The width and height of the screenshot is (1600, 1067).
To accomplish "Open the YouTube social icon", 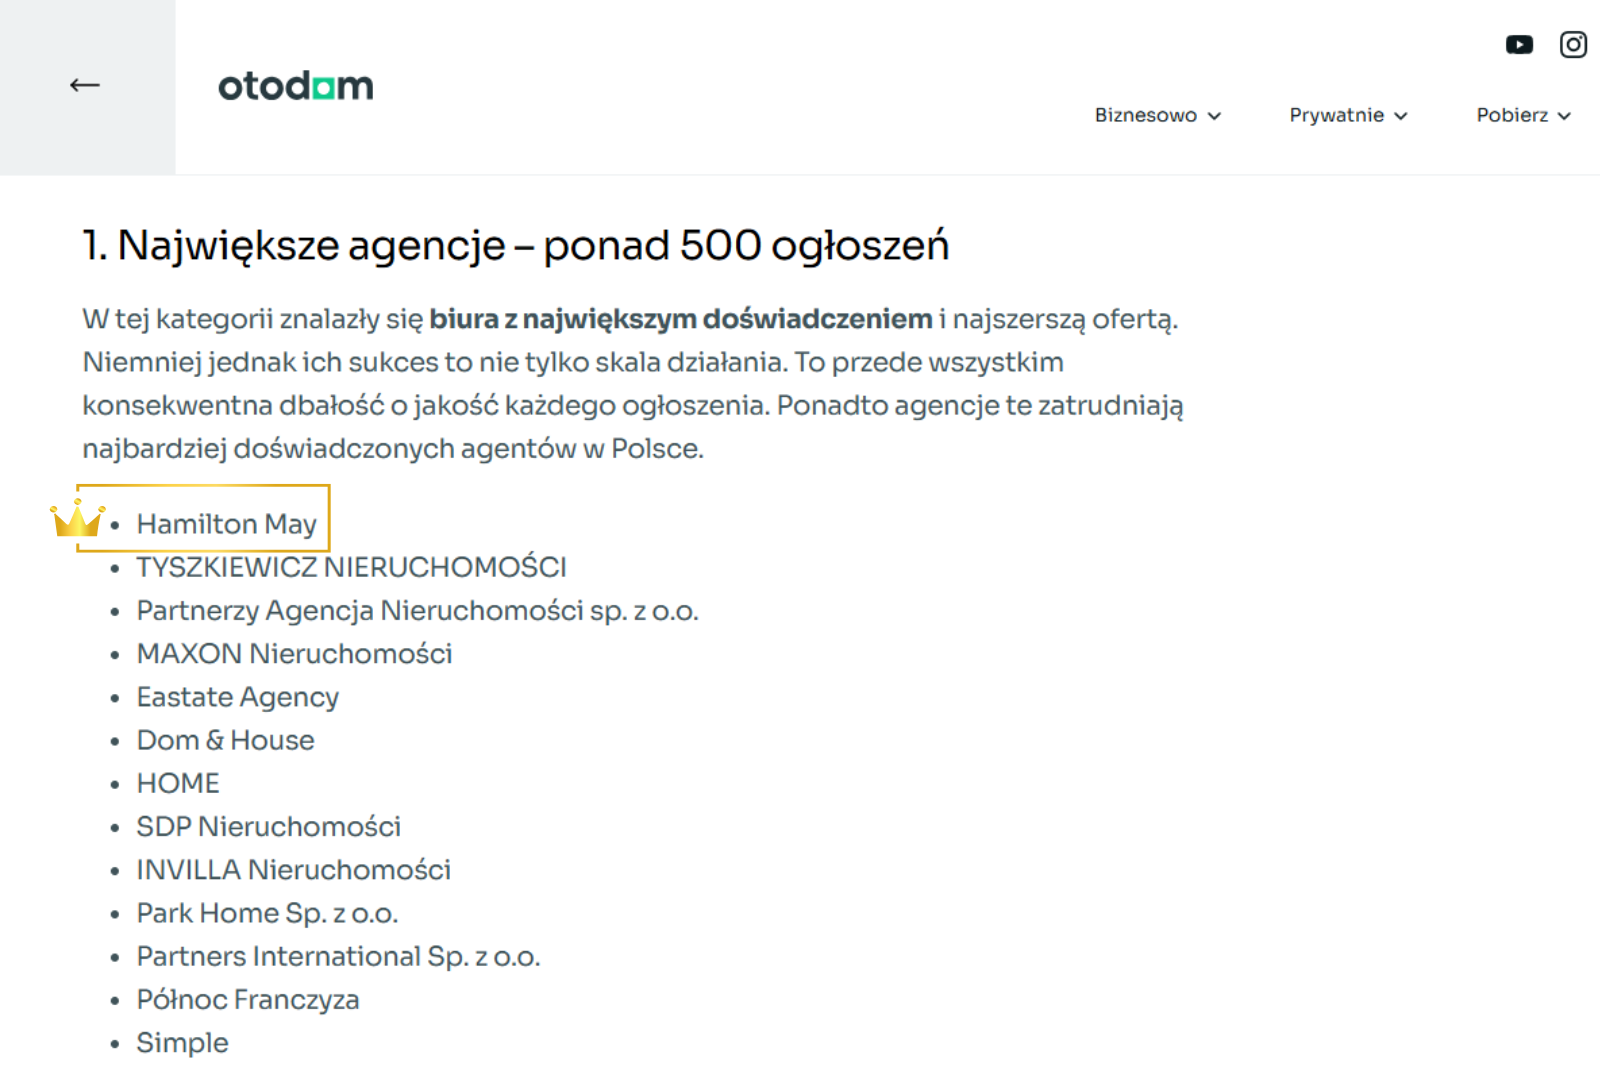I will [x=1519, y=45].
